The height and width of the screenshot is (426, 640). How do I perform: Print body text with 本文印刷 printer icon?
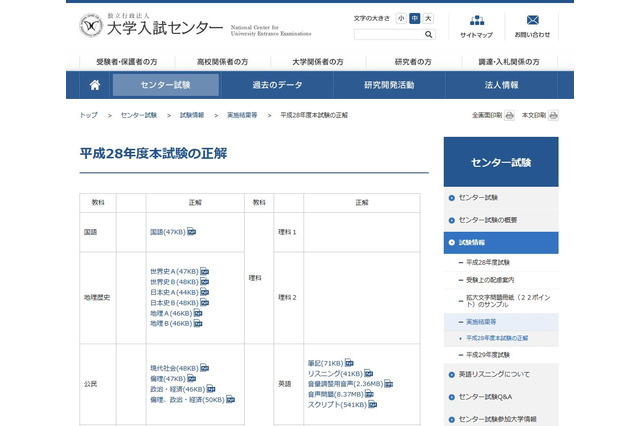click(553, 115)
